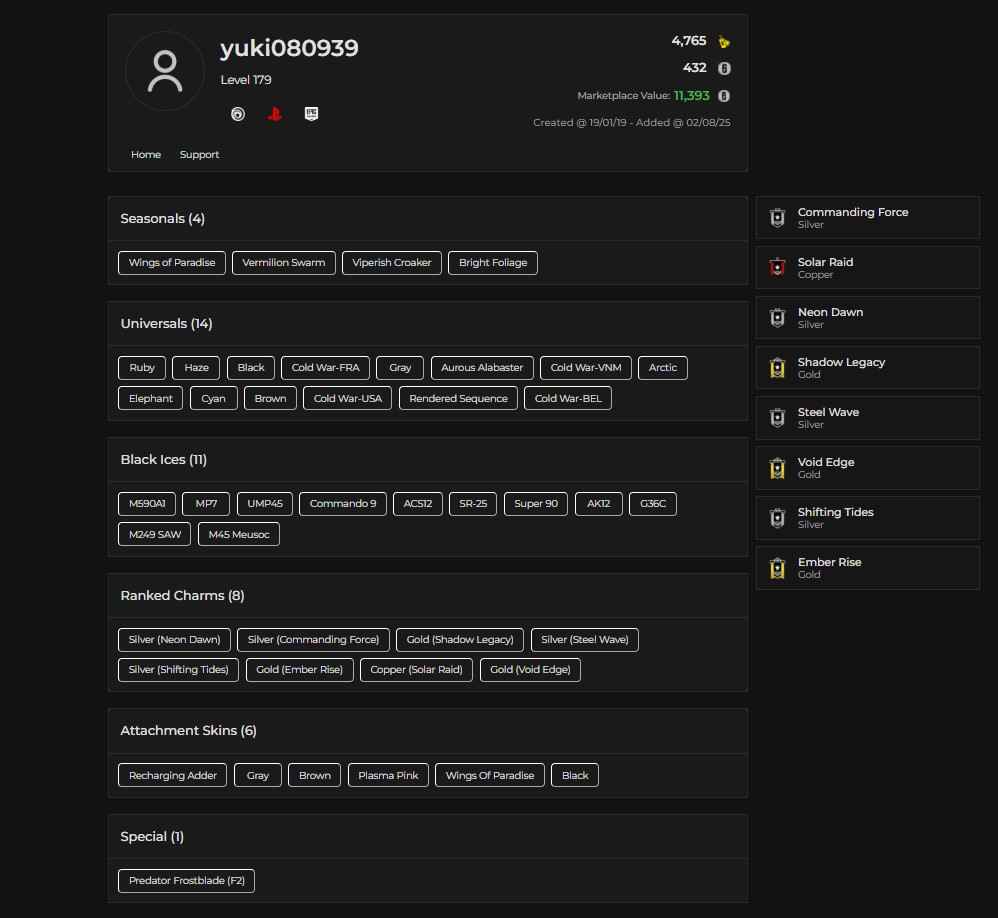998x918 pixels.
Task: Click the profile avatar icon
Action: click(x=164, y=70)
